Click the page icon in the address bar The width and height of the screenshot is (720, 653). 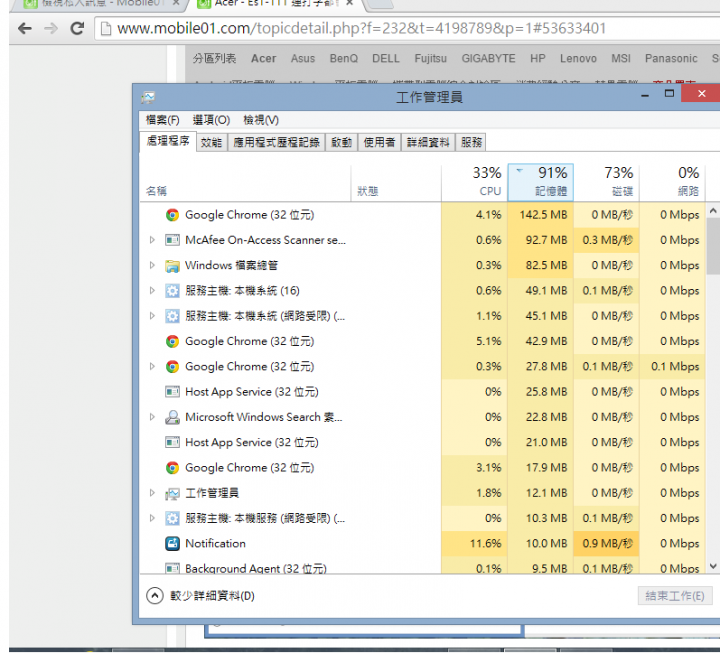106,29
